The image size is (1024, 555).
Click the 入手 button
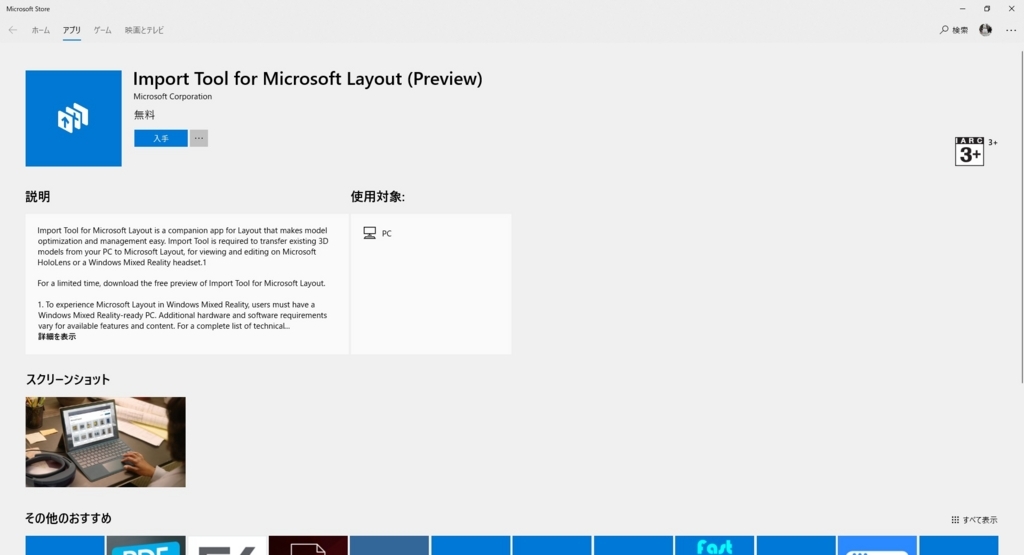click(161, 138)
